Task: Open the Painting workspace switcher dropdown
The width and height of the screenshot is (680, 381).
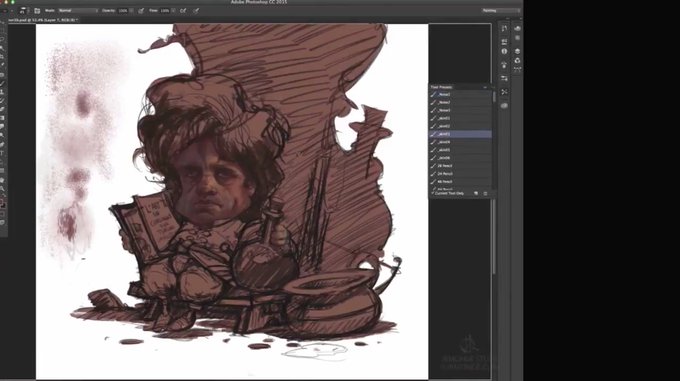Action: pos(501,10)
